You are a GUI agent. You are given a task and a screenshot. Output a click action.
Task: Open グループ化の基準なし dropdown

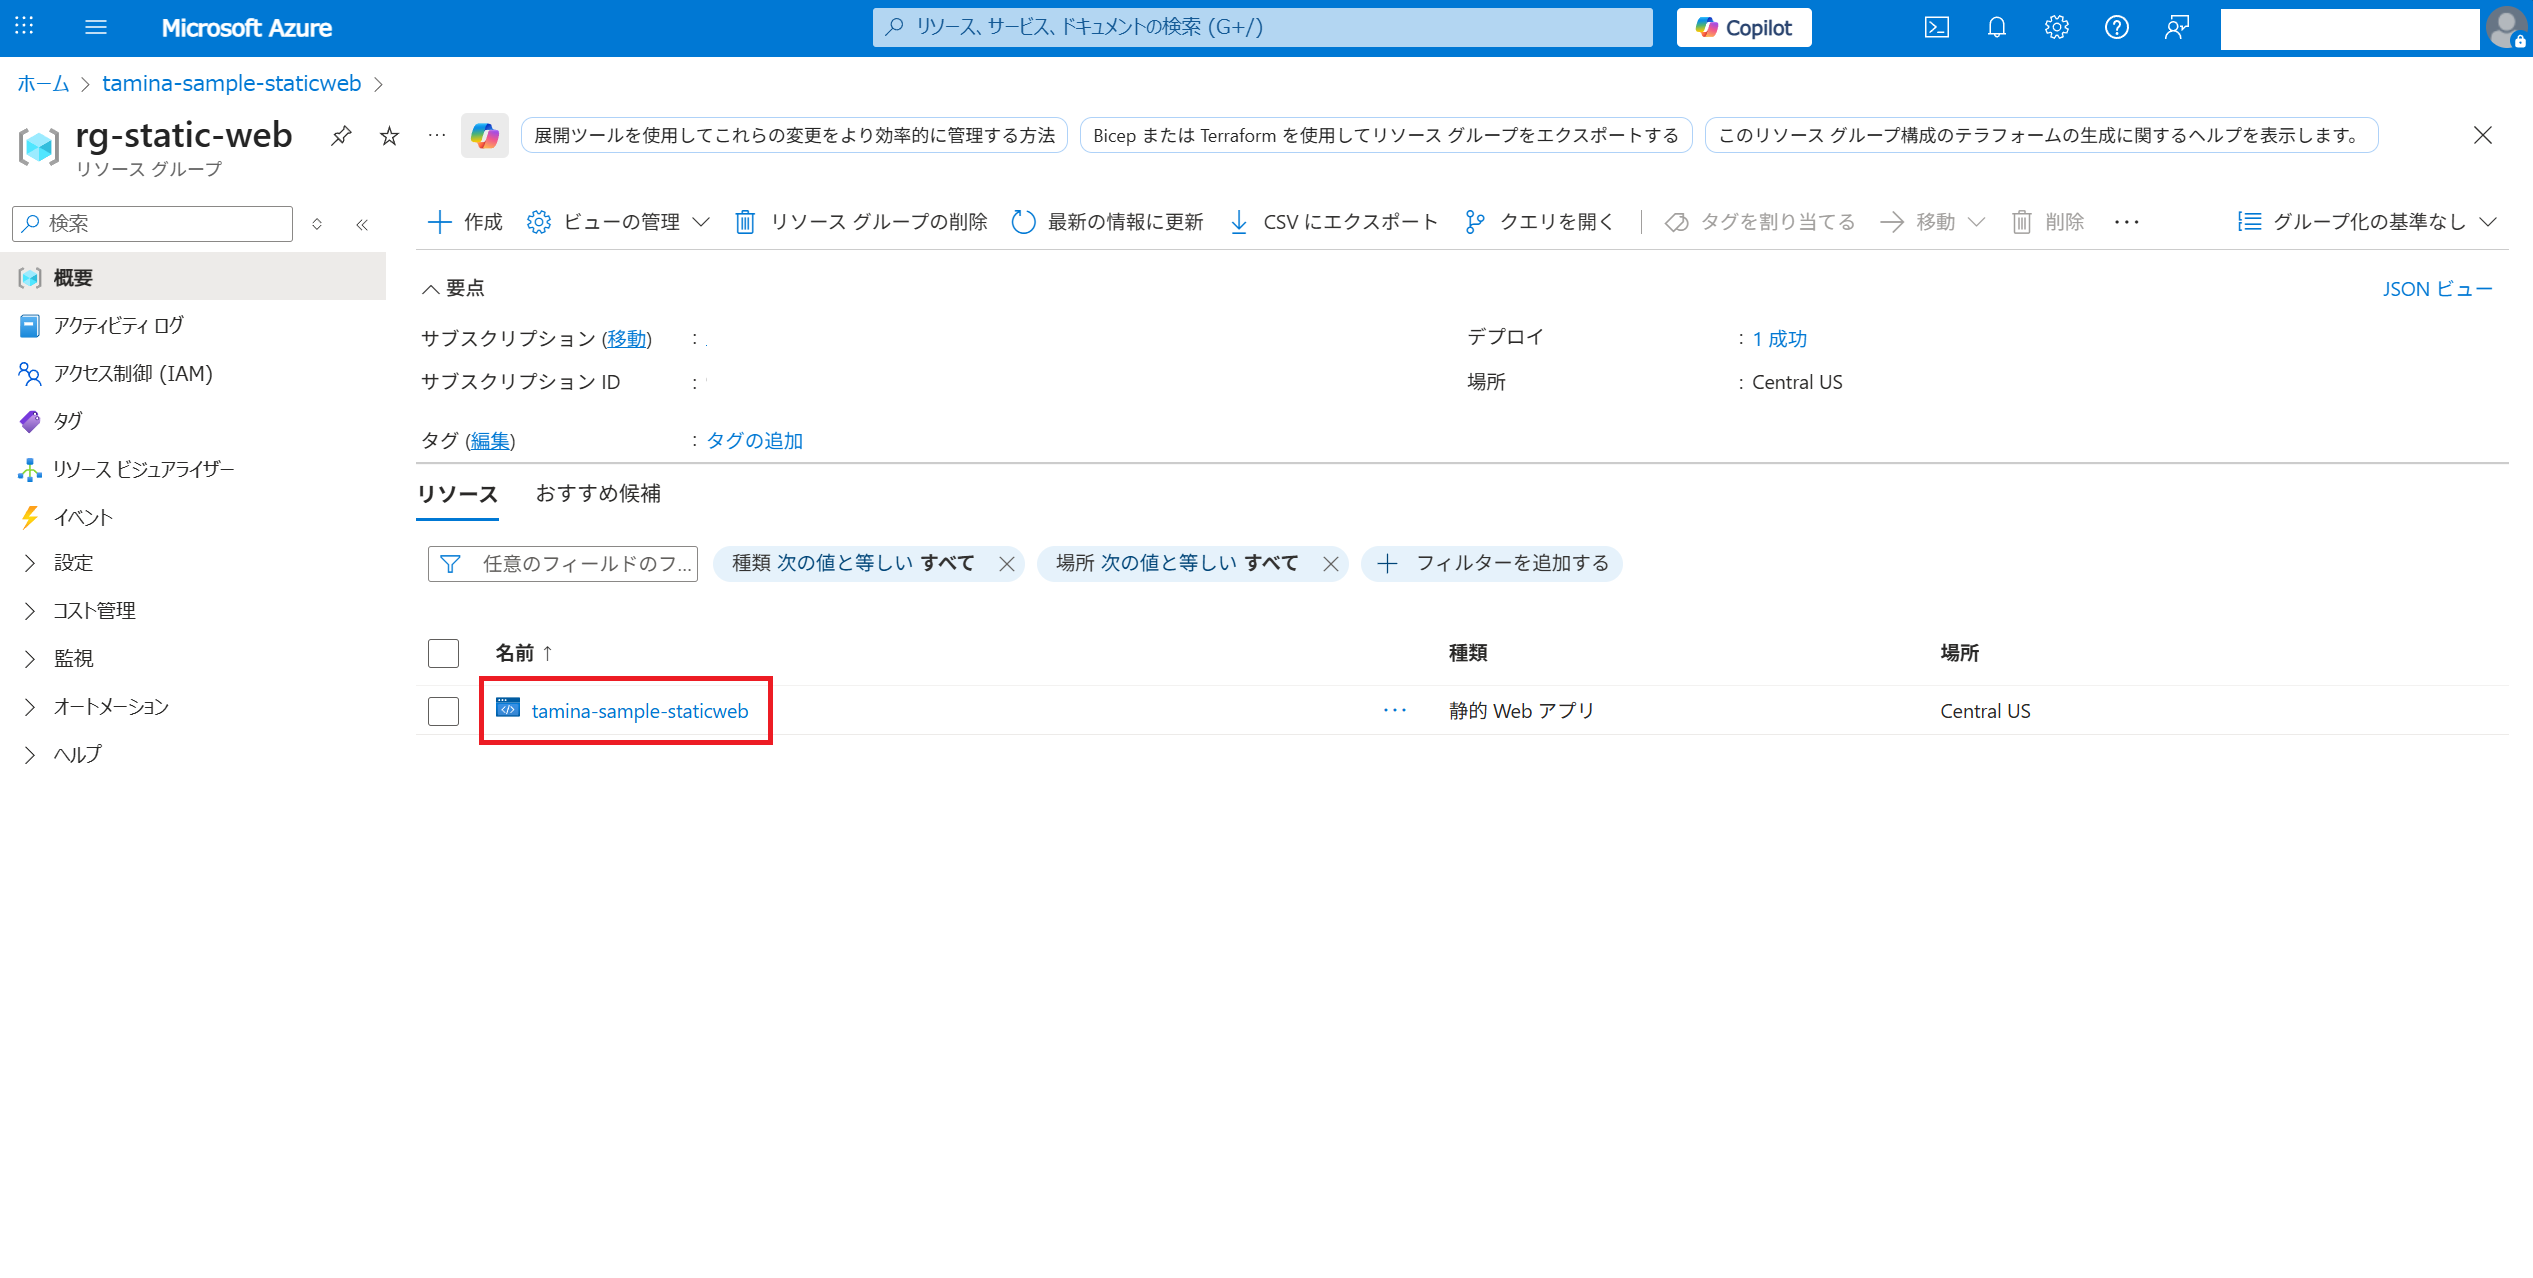2367,222
